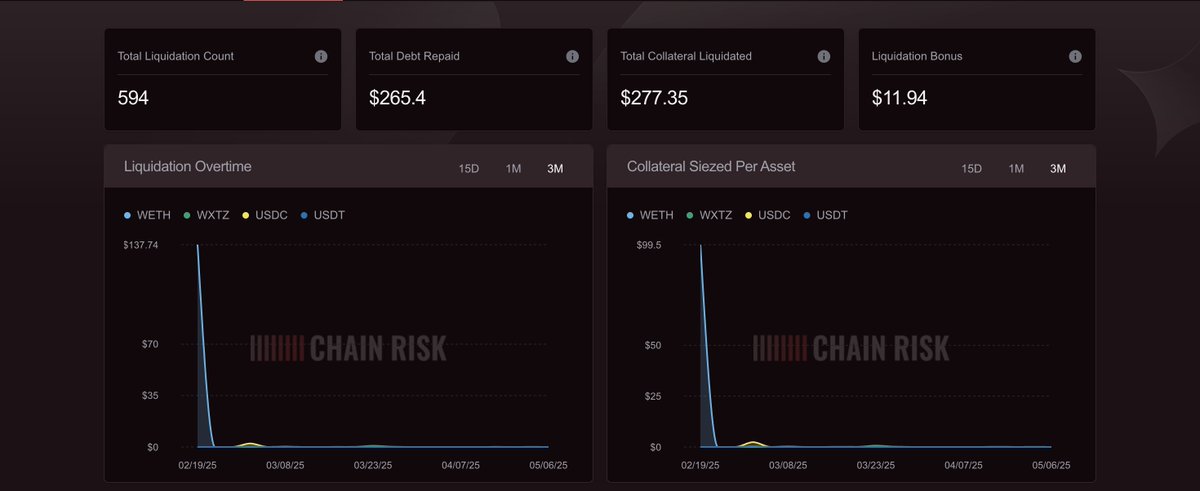Select 1M range in Collateral Siezed chart
This screenshot has width=1200, height=491.
pyautogui.click(x=1016, y=168)
